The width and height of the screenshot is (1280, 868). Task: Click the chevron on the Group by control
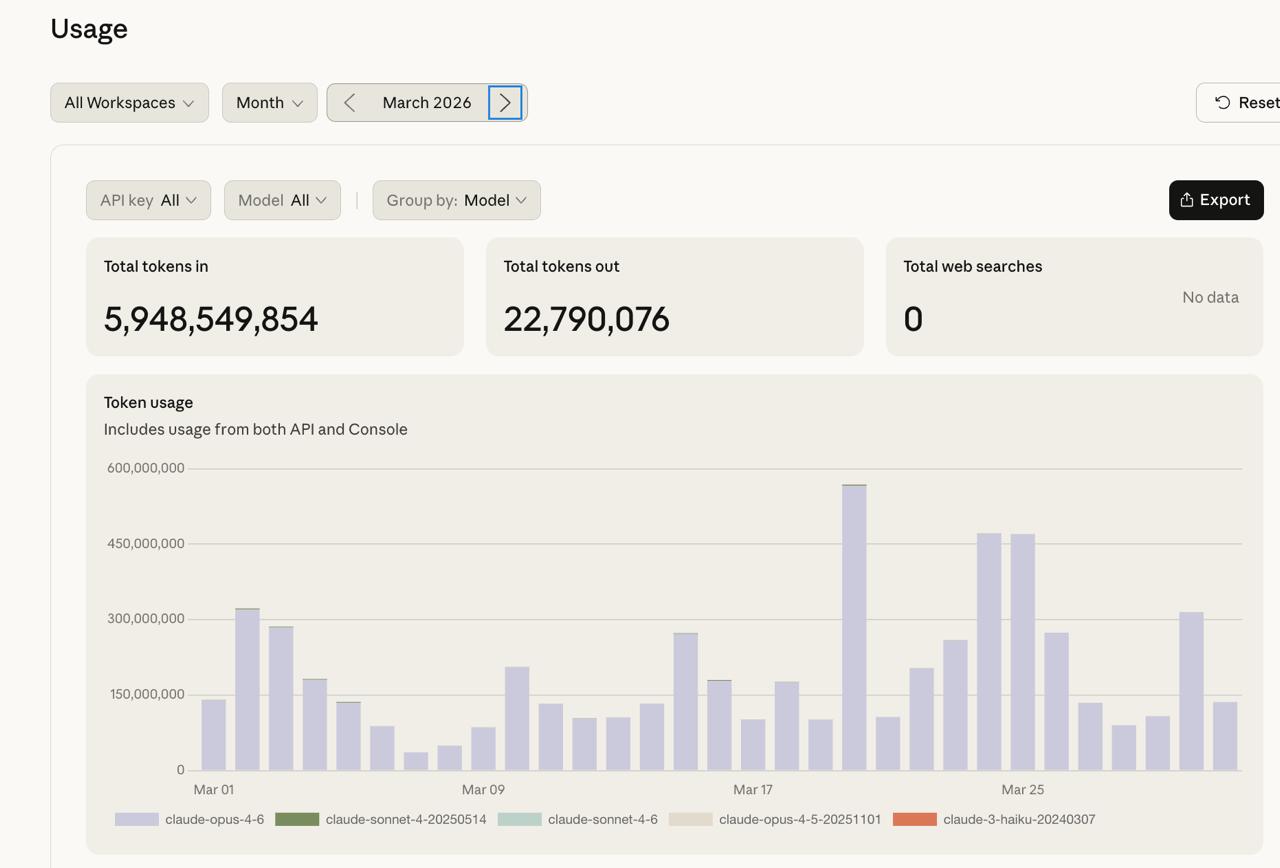coord(523,200)
